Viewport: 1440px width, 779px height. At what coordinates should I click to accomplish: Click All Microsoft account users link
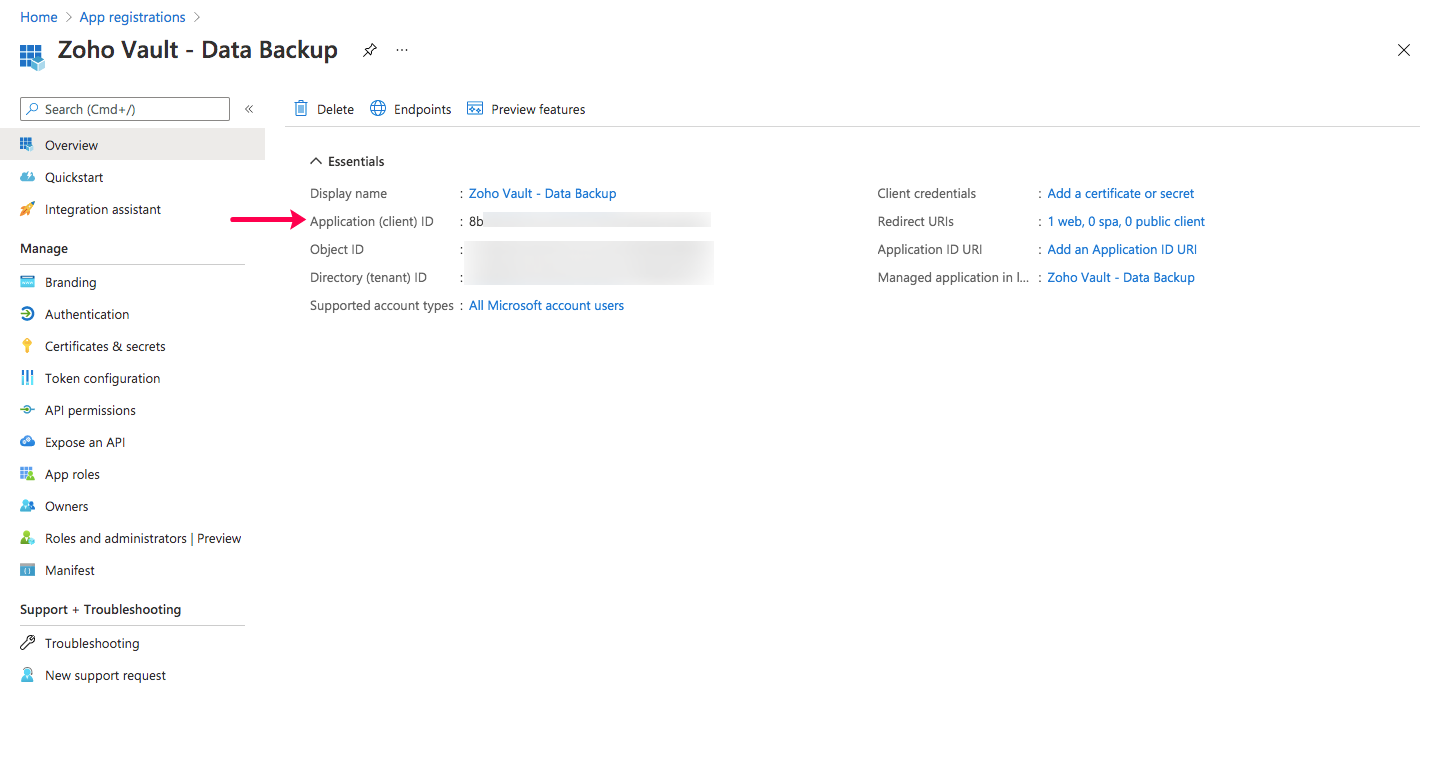(546, 305)
